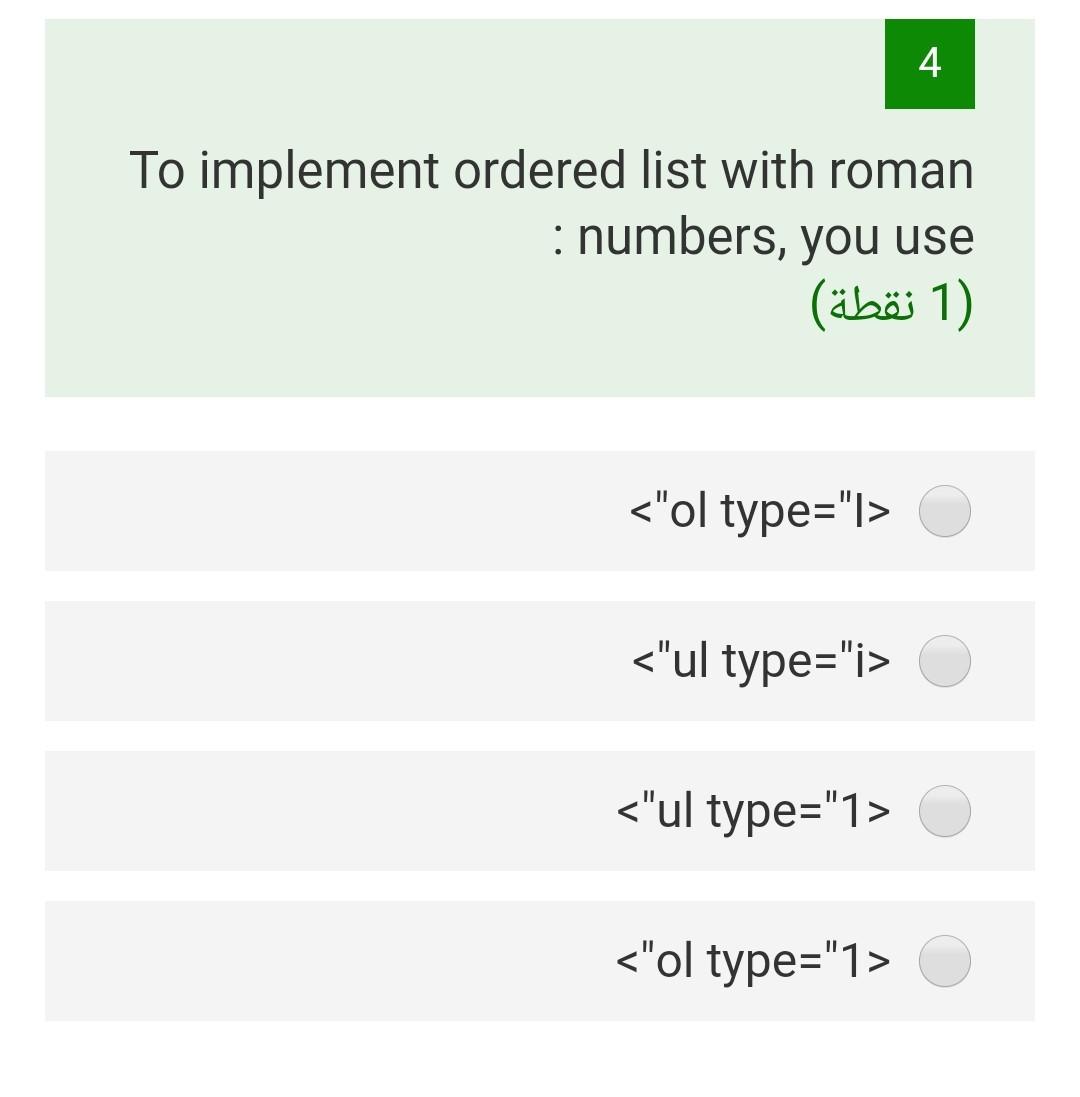This screenshot has height=1097, width=1080.
Task: Click the fourth answer option row
Action: (x=540, y=961)
